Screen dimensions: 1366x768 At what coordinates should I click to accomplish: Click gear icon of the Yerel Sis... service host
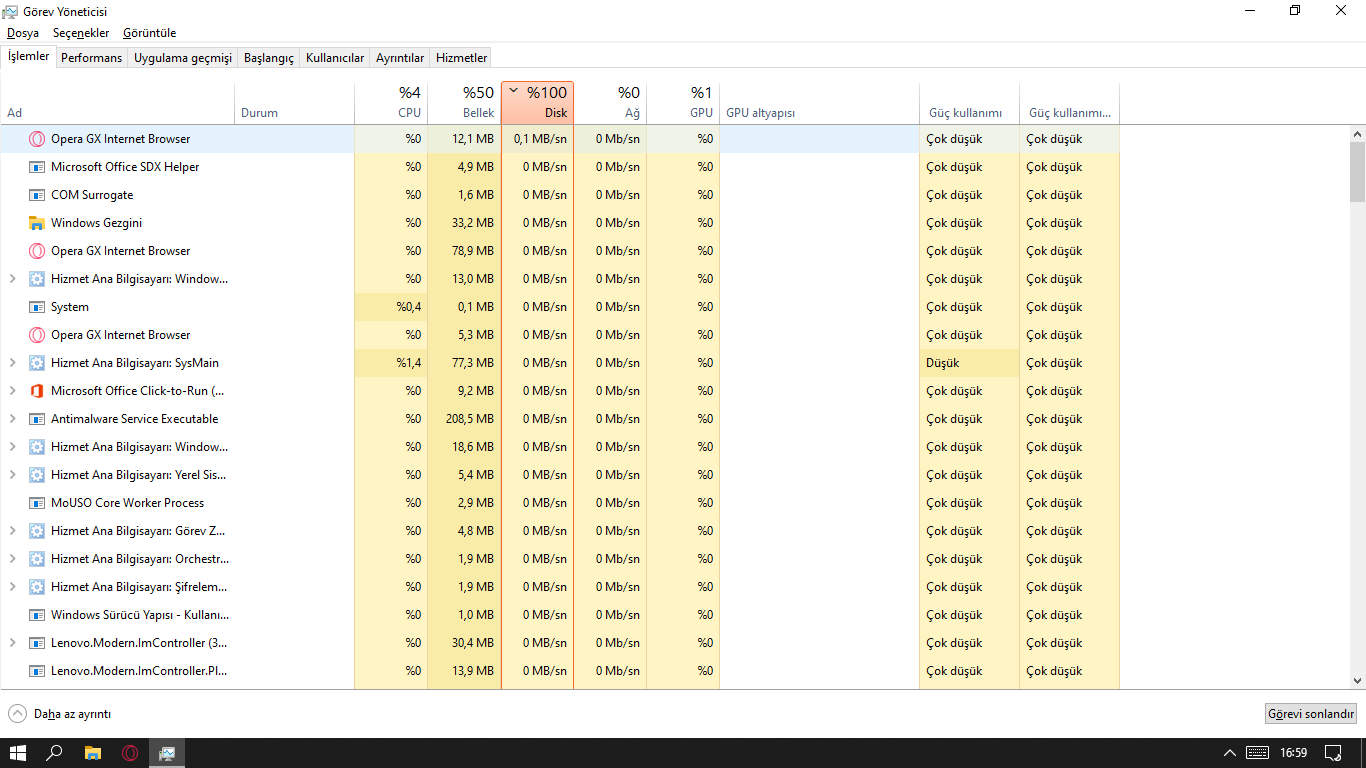pyautogui.click(x=37, y=475)
